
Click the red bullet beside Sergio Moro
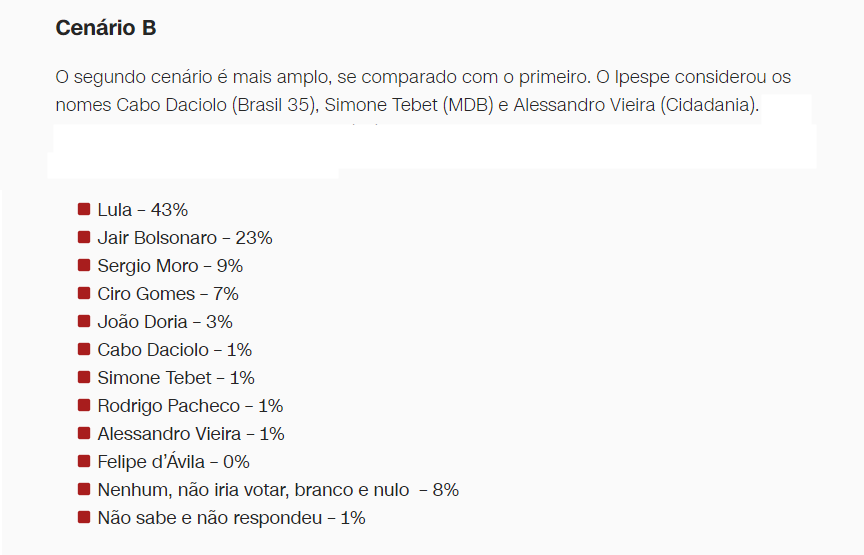[84, 265]
